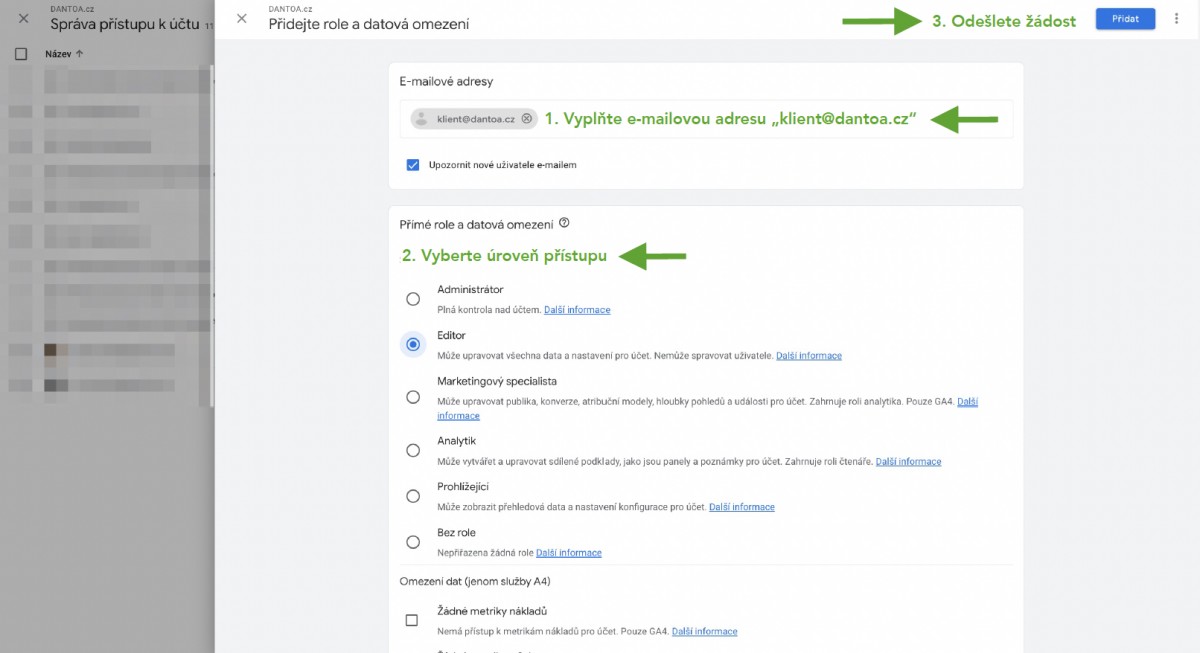Viewport: 1200px width, 653px height.
Task: Enable the Žádné metriky nákladů checkbox
Action: [x=412, y=620]
